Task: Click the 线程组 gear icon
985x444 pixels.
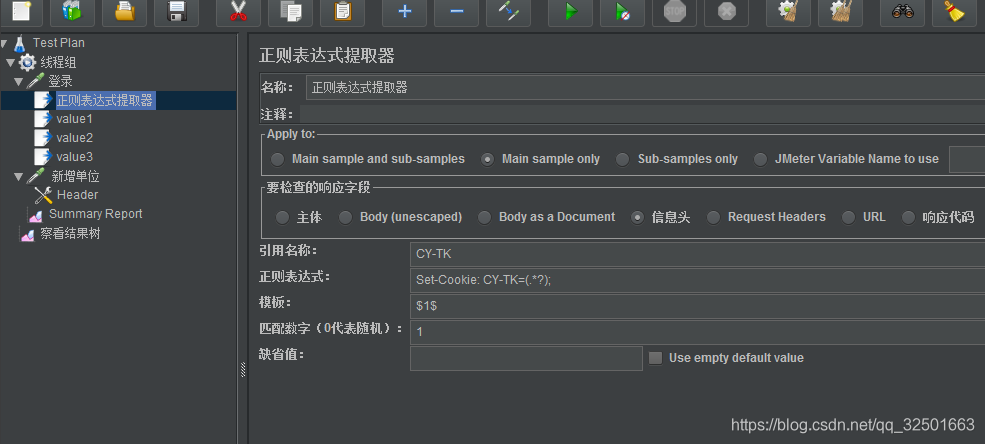Action: (27, 62)
